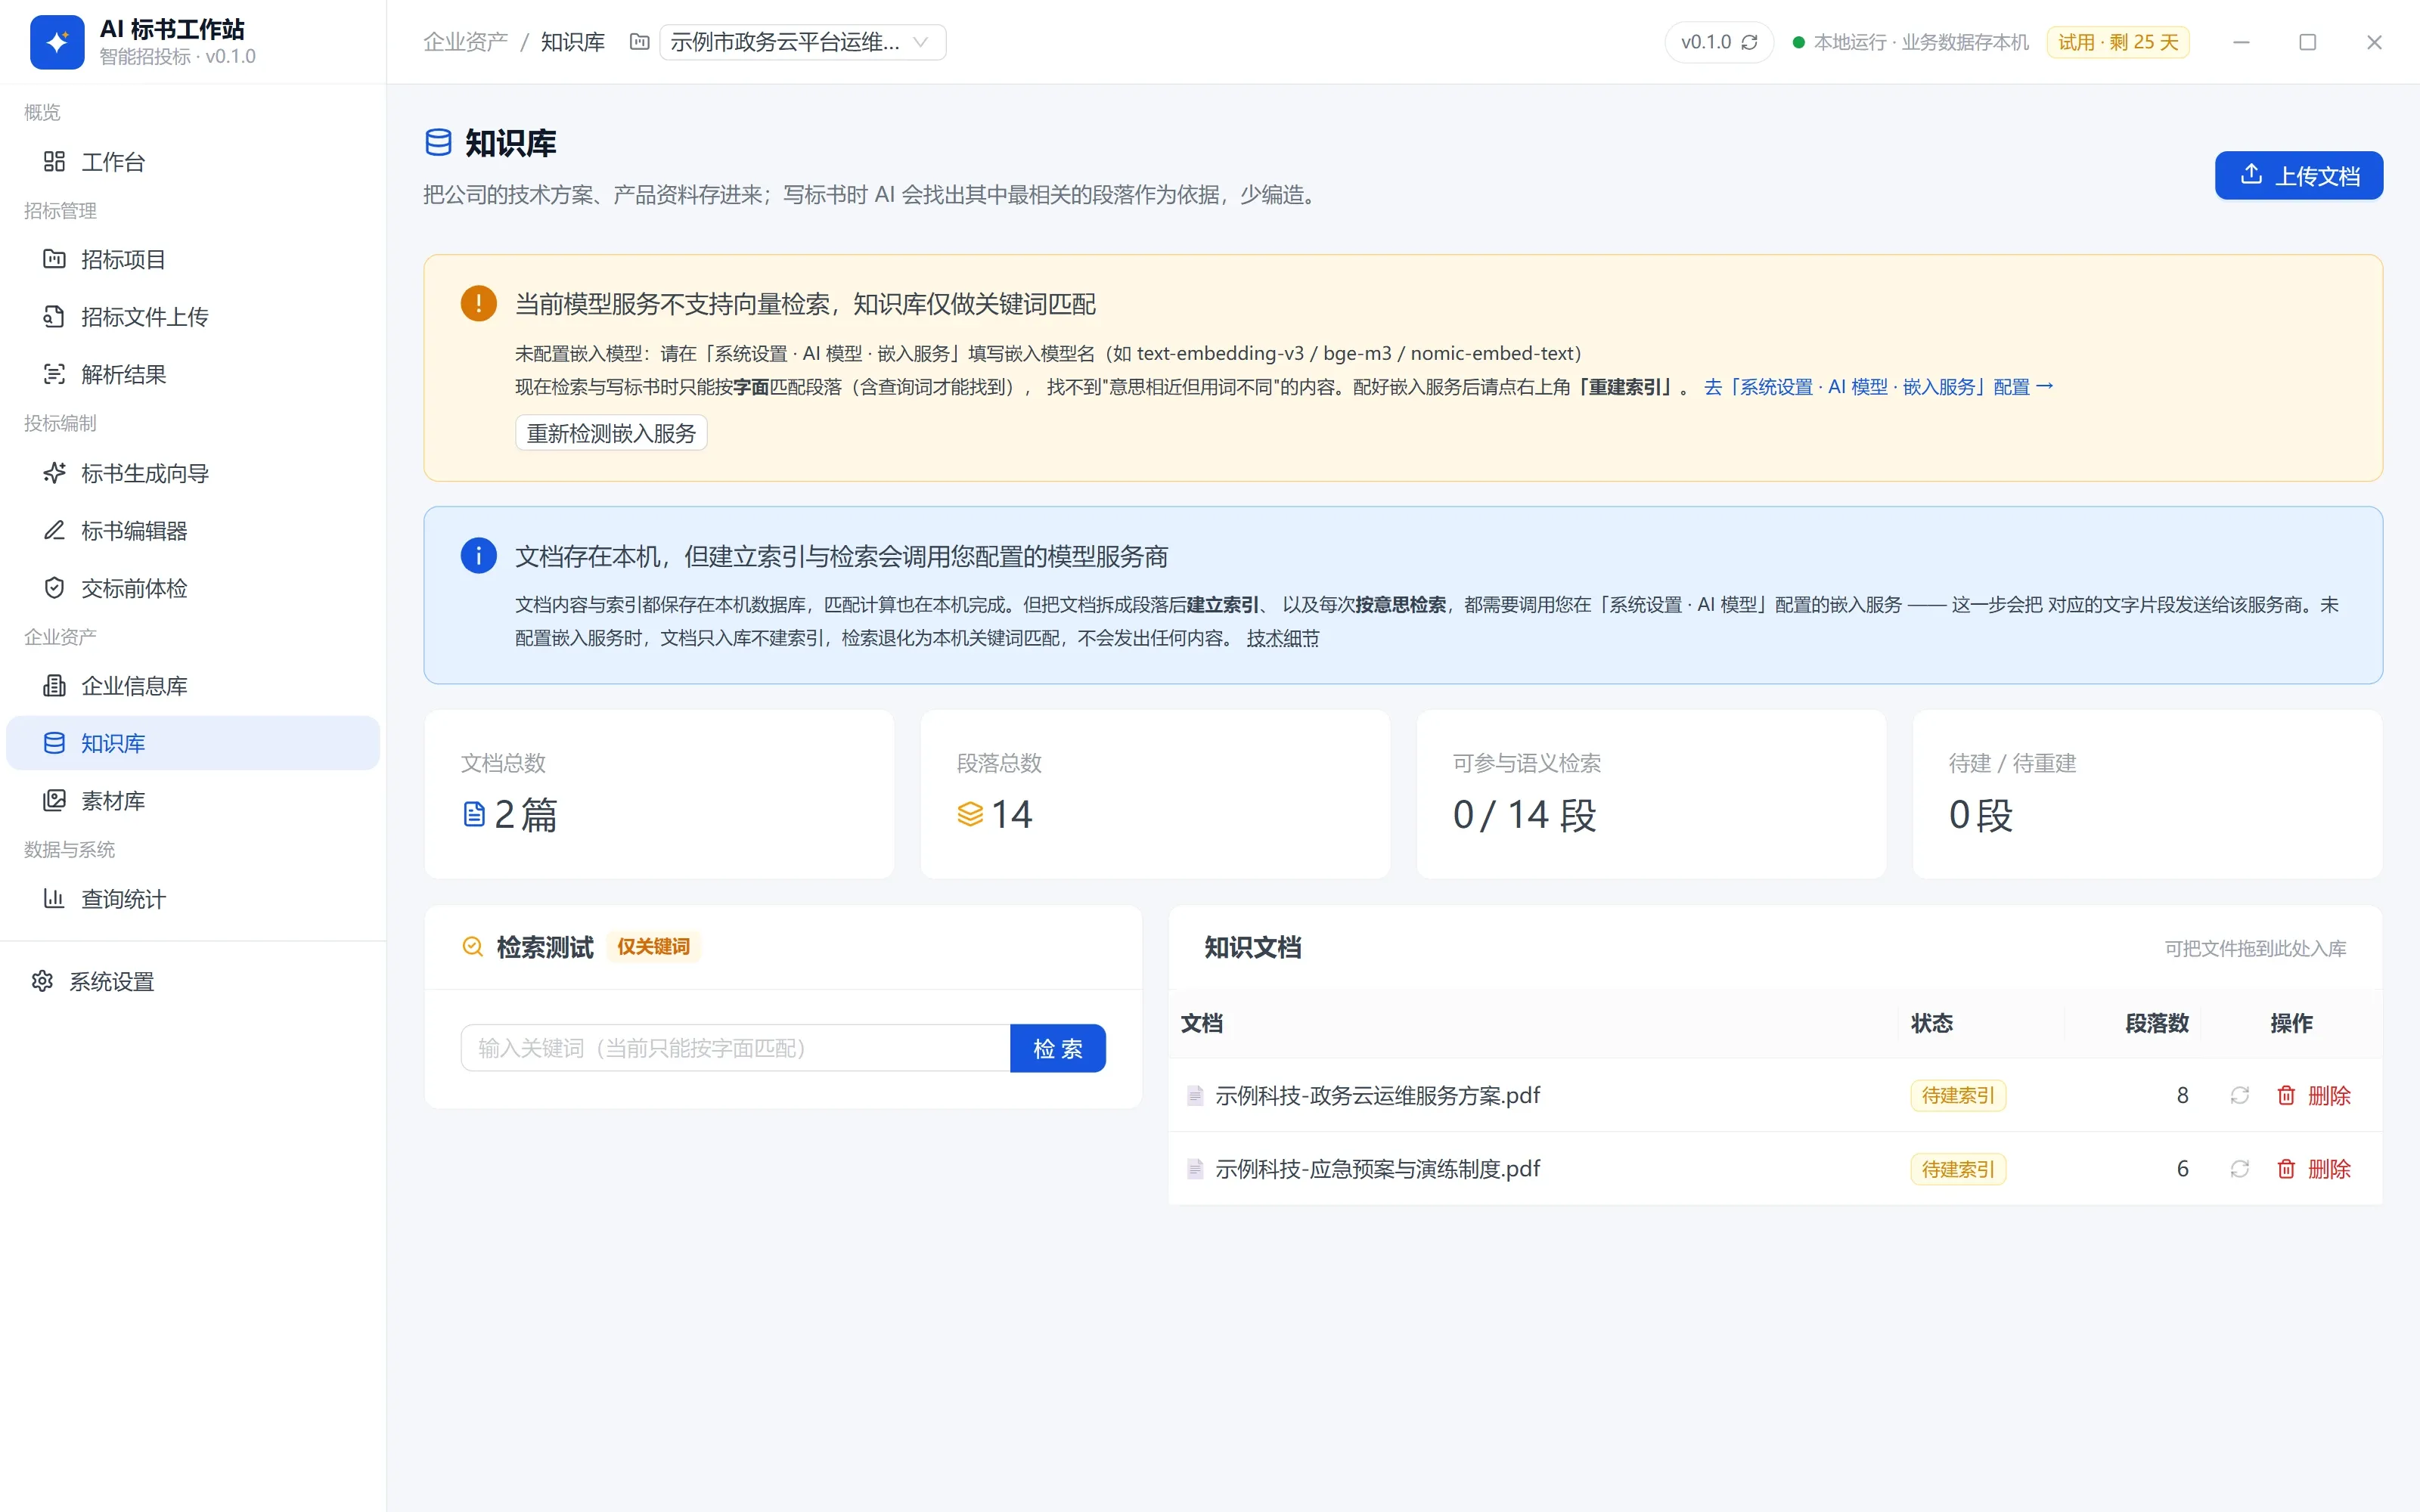Expand the project selector dropdown
This screenshot has height=1512, width=2420.
(802, 42)
